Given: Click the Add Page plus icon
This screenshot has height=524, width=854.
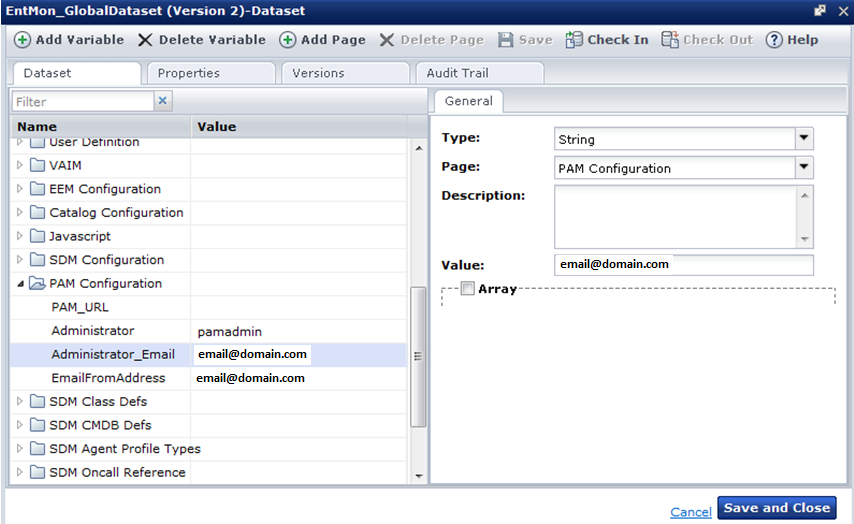Looking at the screenshot, I should click(288, 40).
